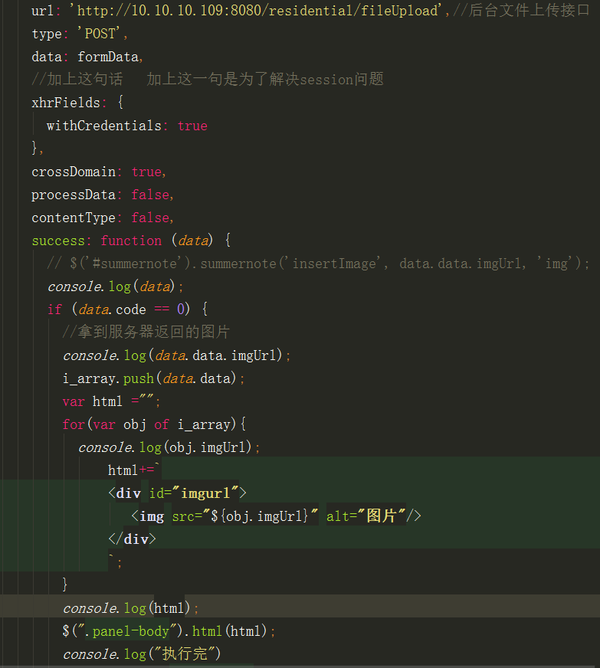This screenshot has width=600, height=668.
Task: Click the success function keyword
Action: pos(131,240)
